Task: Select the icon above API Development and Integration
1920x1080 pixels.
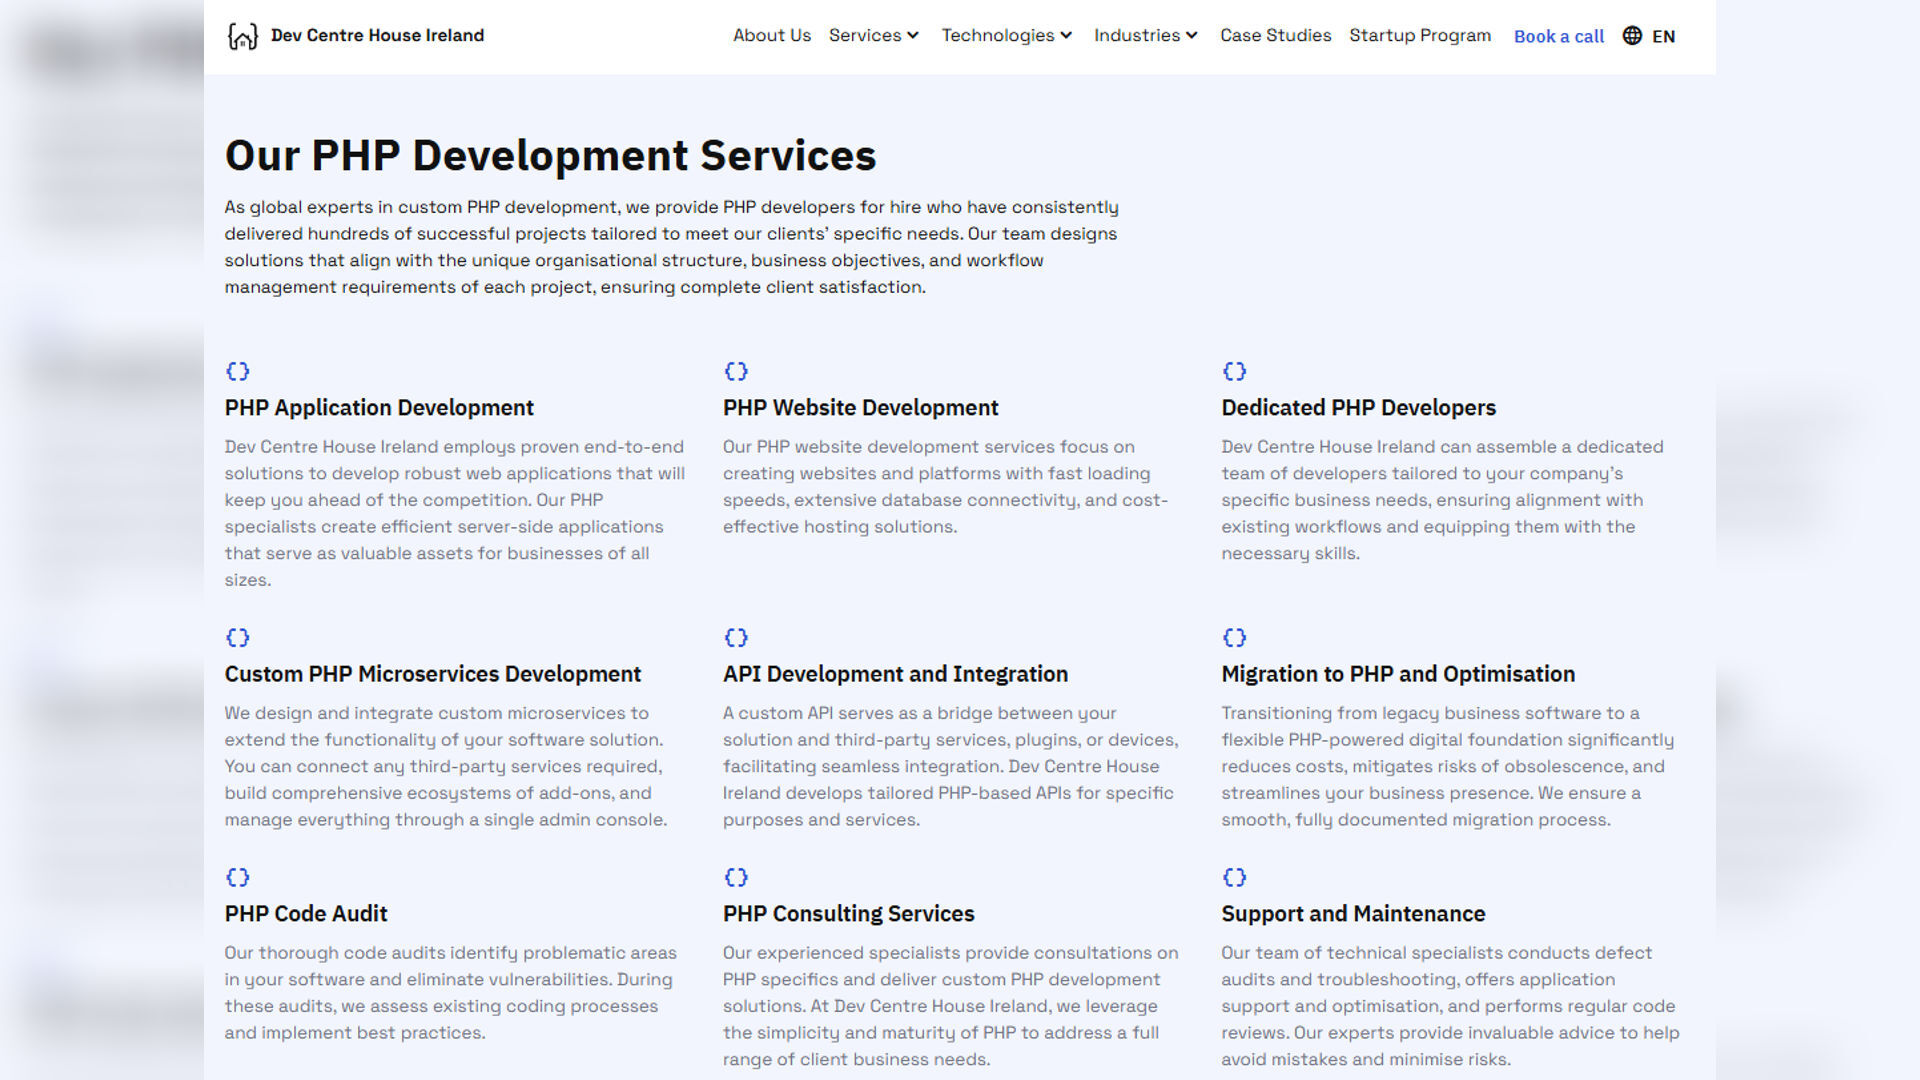Action: coord(736,637)
